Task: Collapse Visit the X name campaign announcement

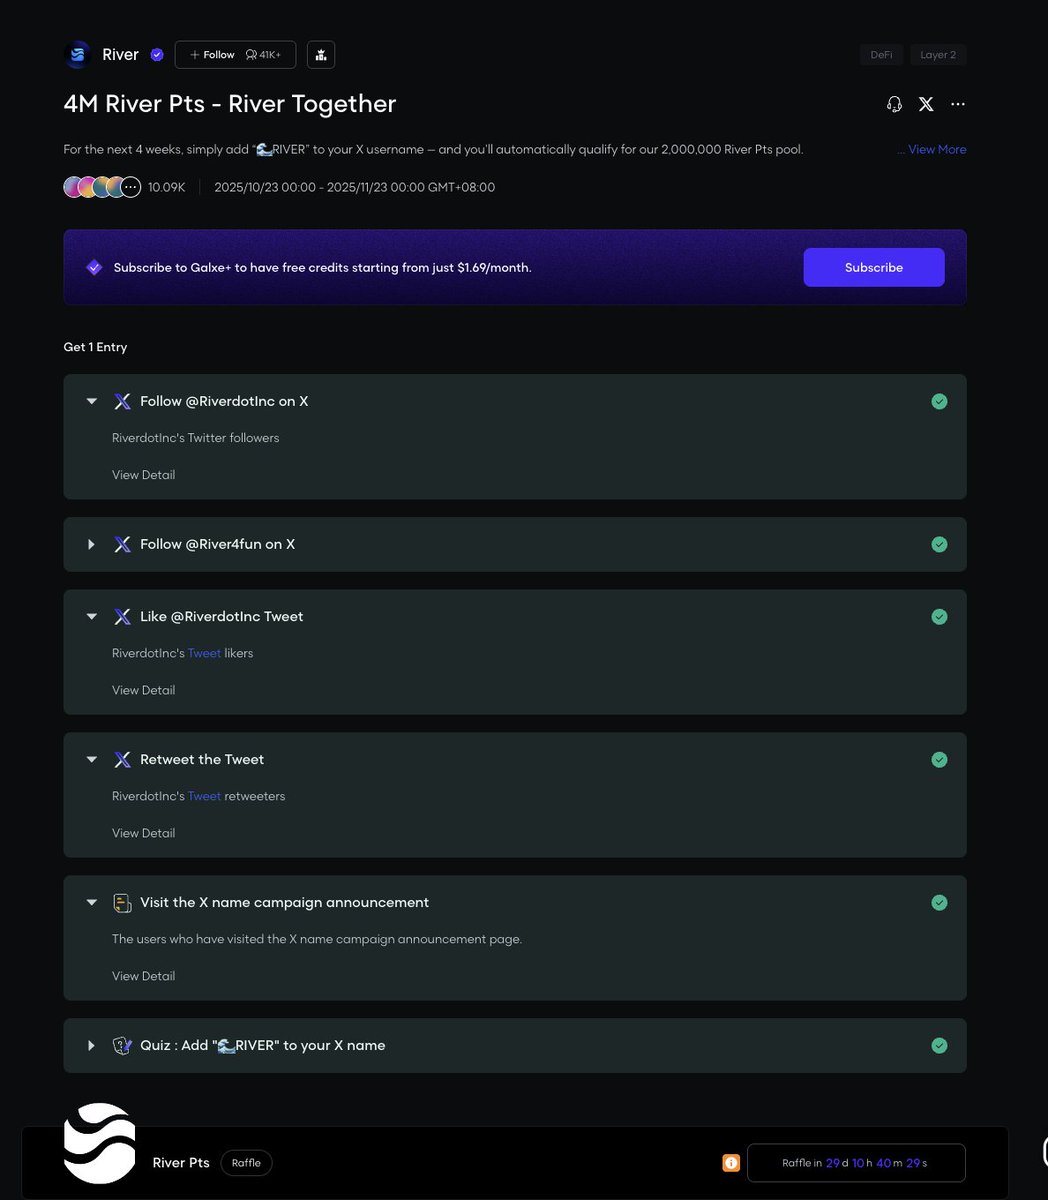Action: [91, 903]
